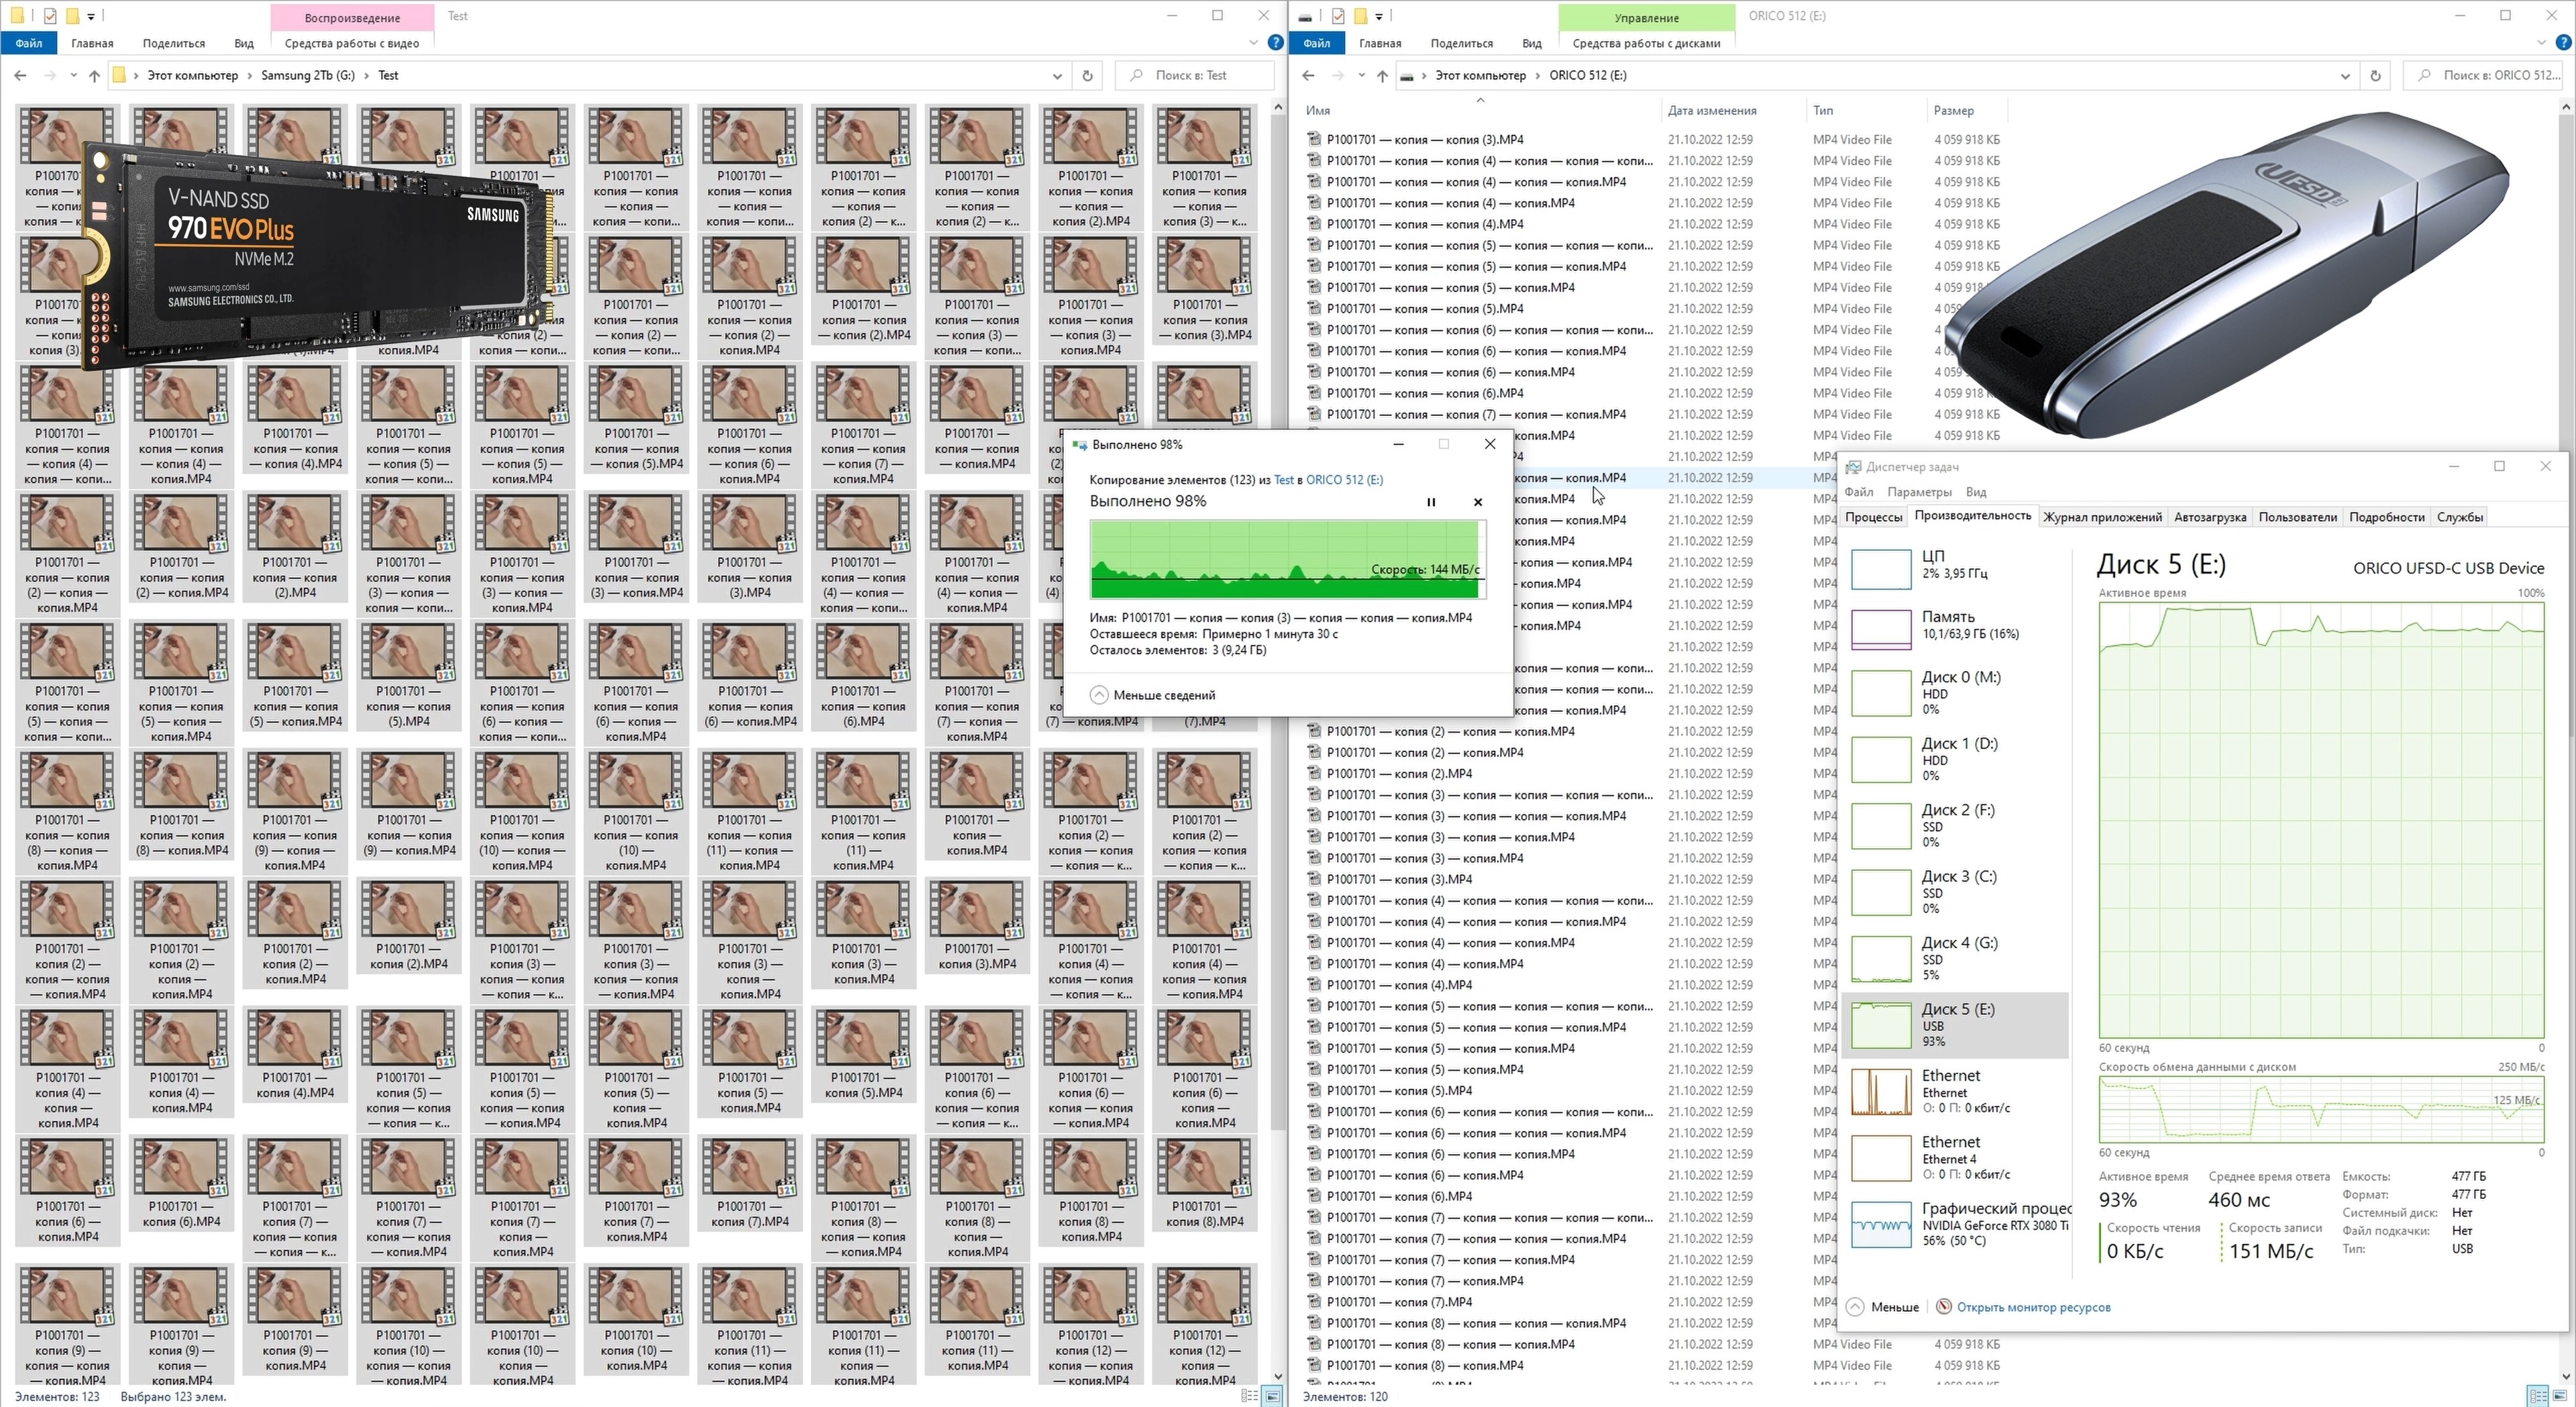Image resolution: width=2576 pixels, height=1407 pixels.
Task: Open recent locations dropdown in ORICO window
Action: tap(1361, 75)
